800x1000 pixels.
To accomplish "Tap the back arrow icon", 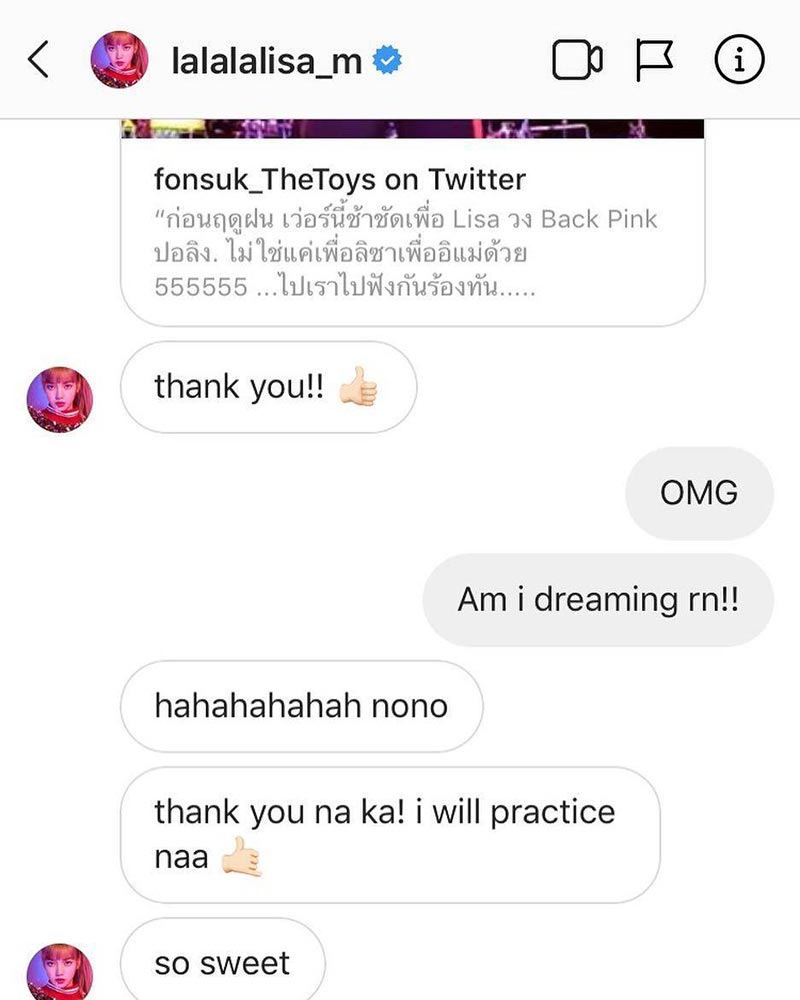I will click(38, 59).
